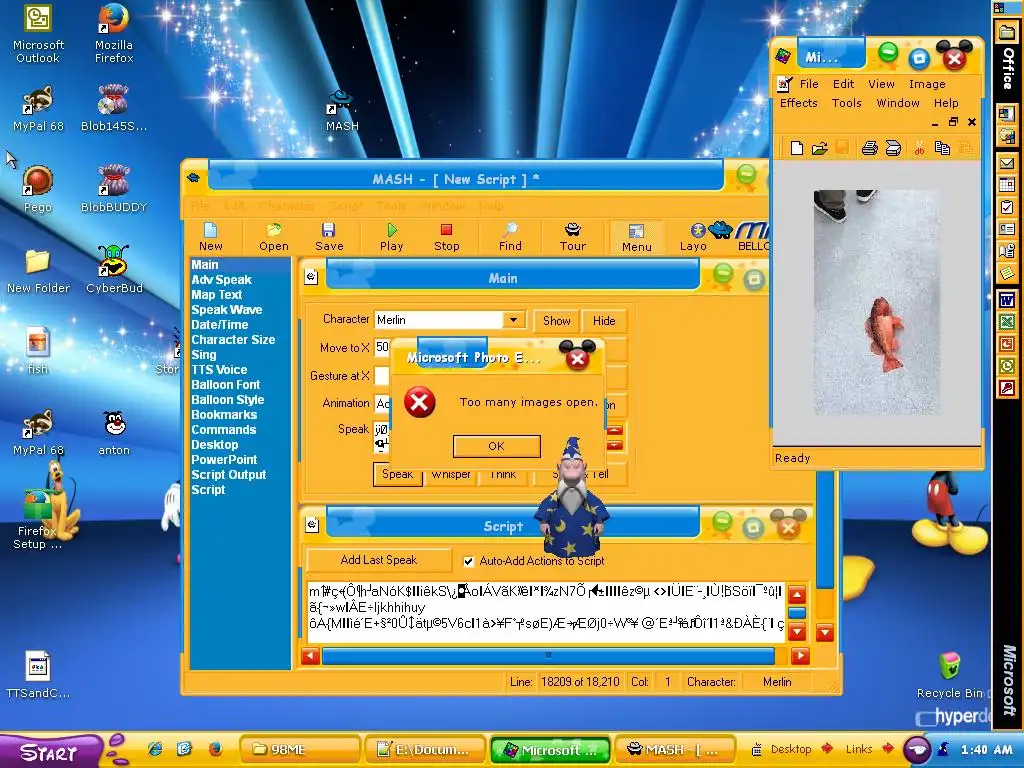Click Find in the MASH toolbar
This screenshot has width=1024, height=768.
(510, 237)
